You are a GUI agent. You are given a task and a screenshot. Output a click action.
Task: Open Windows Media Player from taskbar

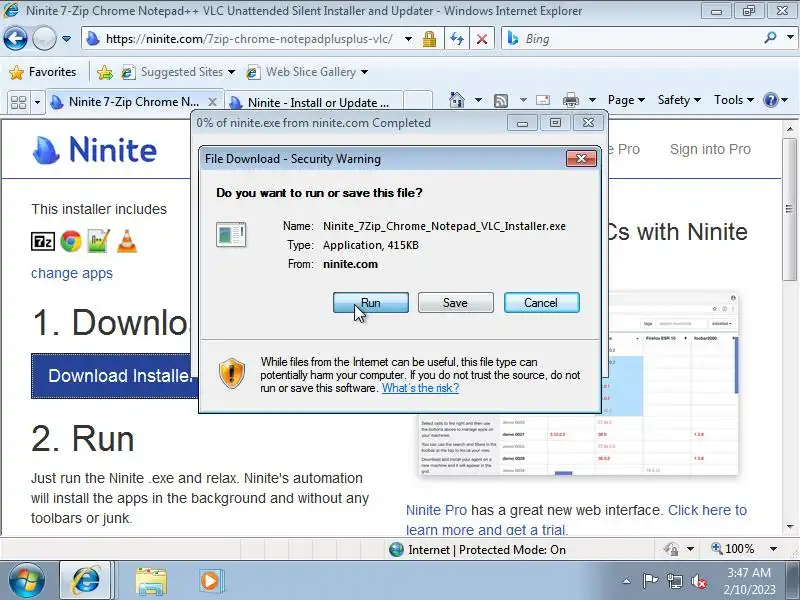210,581
